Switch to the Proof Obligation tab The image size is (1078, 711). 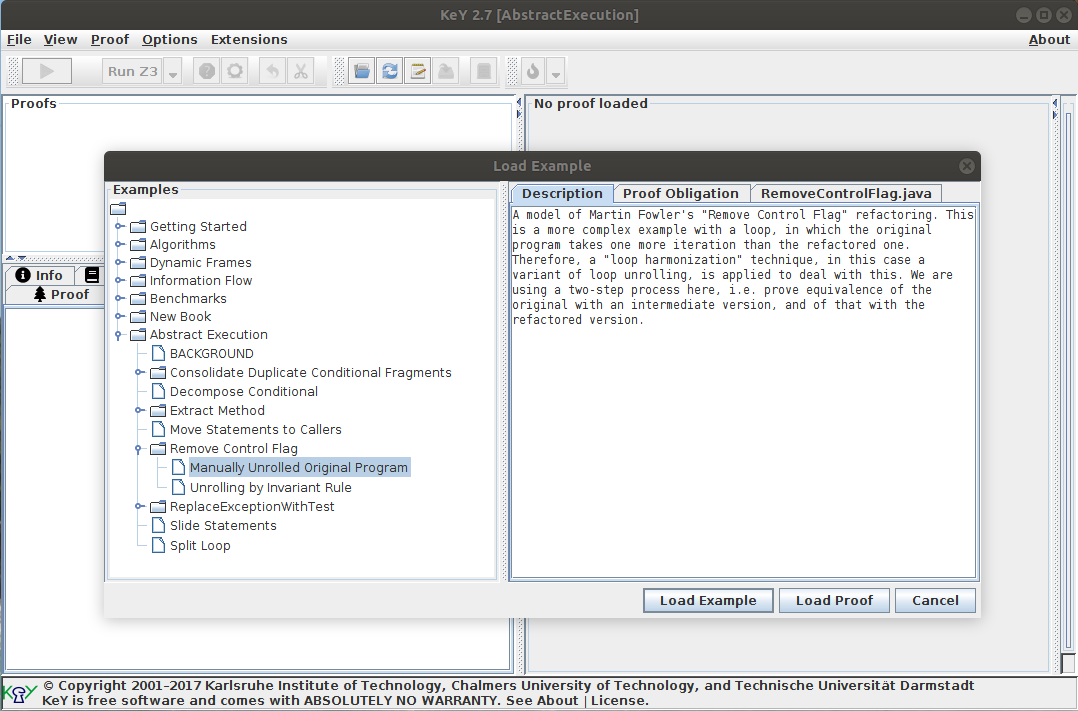680,194
